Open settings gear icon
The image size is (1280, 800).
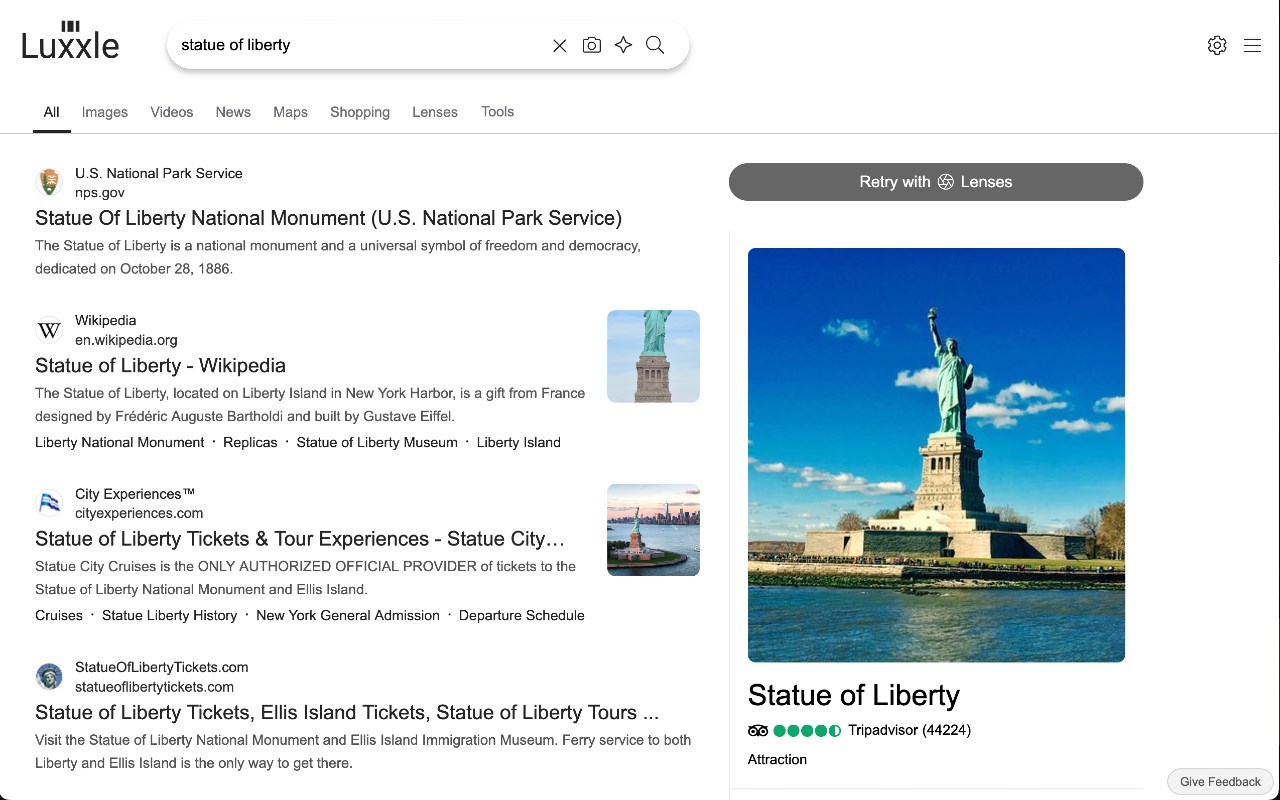[1217, 45]
